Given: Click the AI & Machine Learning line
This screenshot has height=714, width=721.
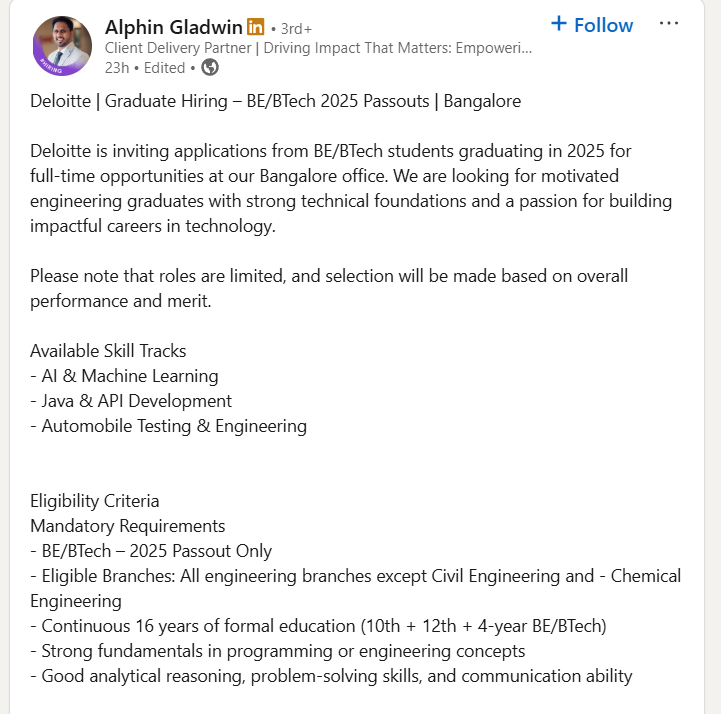Looking at the screenshot, I should [x=124, y=376].
